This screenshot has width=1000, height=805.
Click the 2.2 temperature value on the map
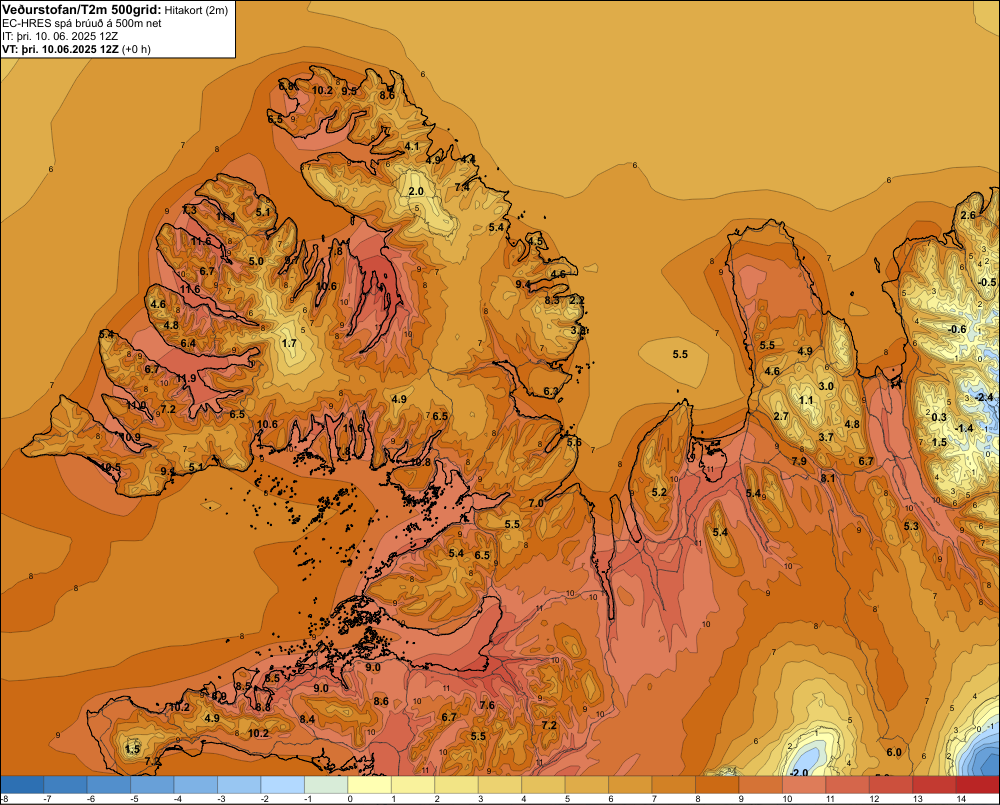coord(577,300)
